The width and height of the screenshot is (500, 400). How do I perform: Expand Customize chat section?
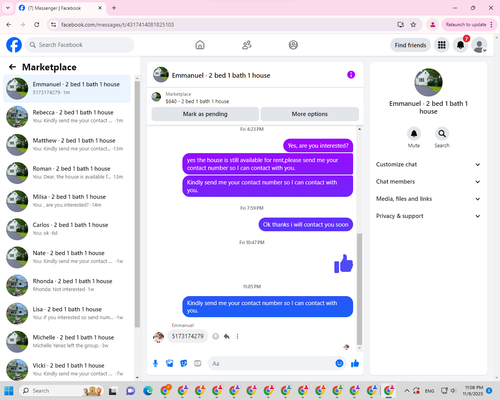428,164
